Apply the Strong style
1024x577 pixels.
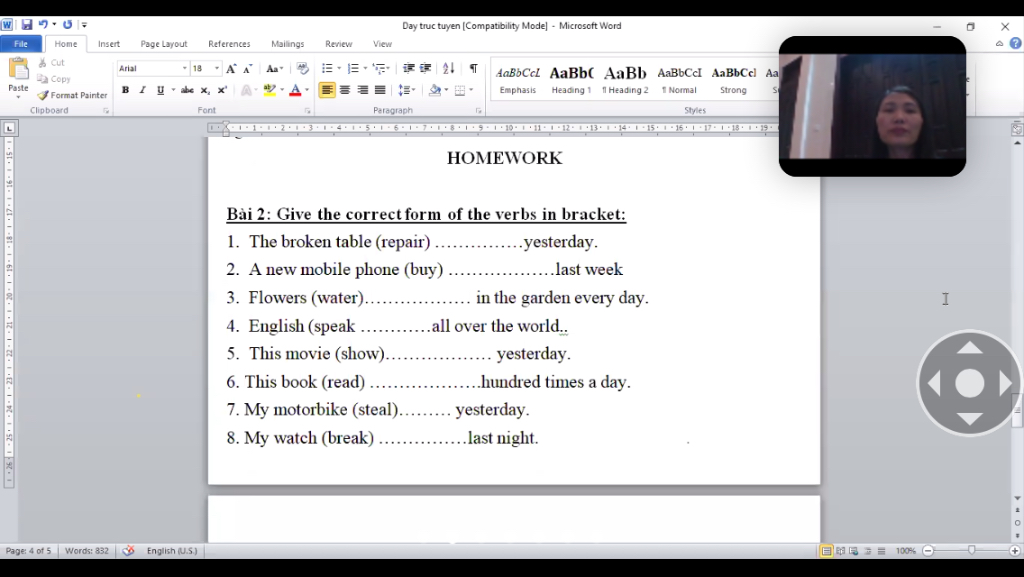pos(733,80)
